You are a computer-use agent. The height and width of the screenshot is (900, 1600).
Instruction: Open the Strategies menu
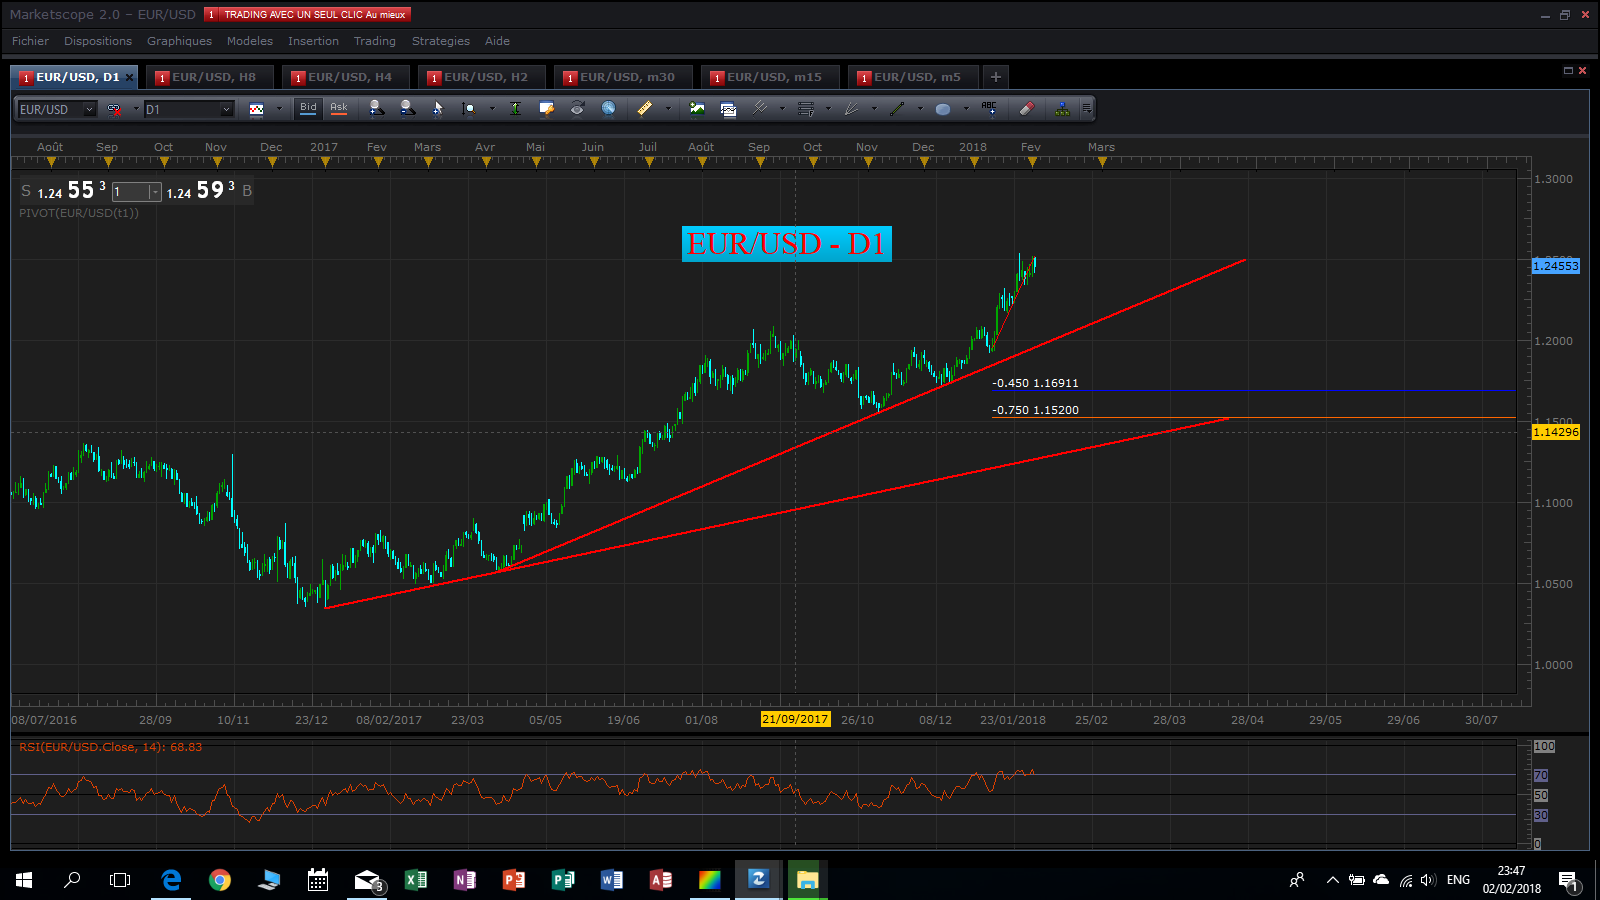(441, 41)
